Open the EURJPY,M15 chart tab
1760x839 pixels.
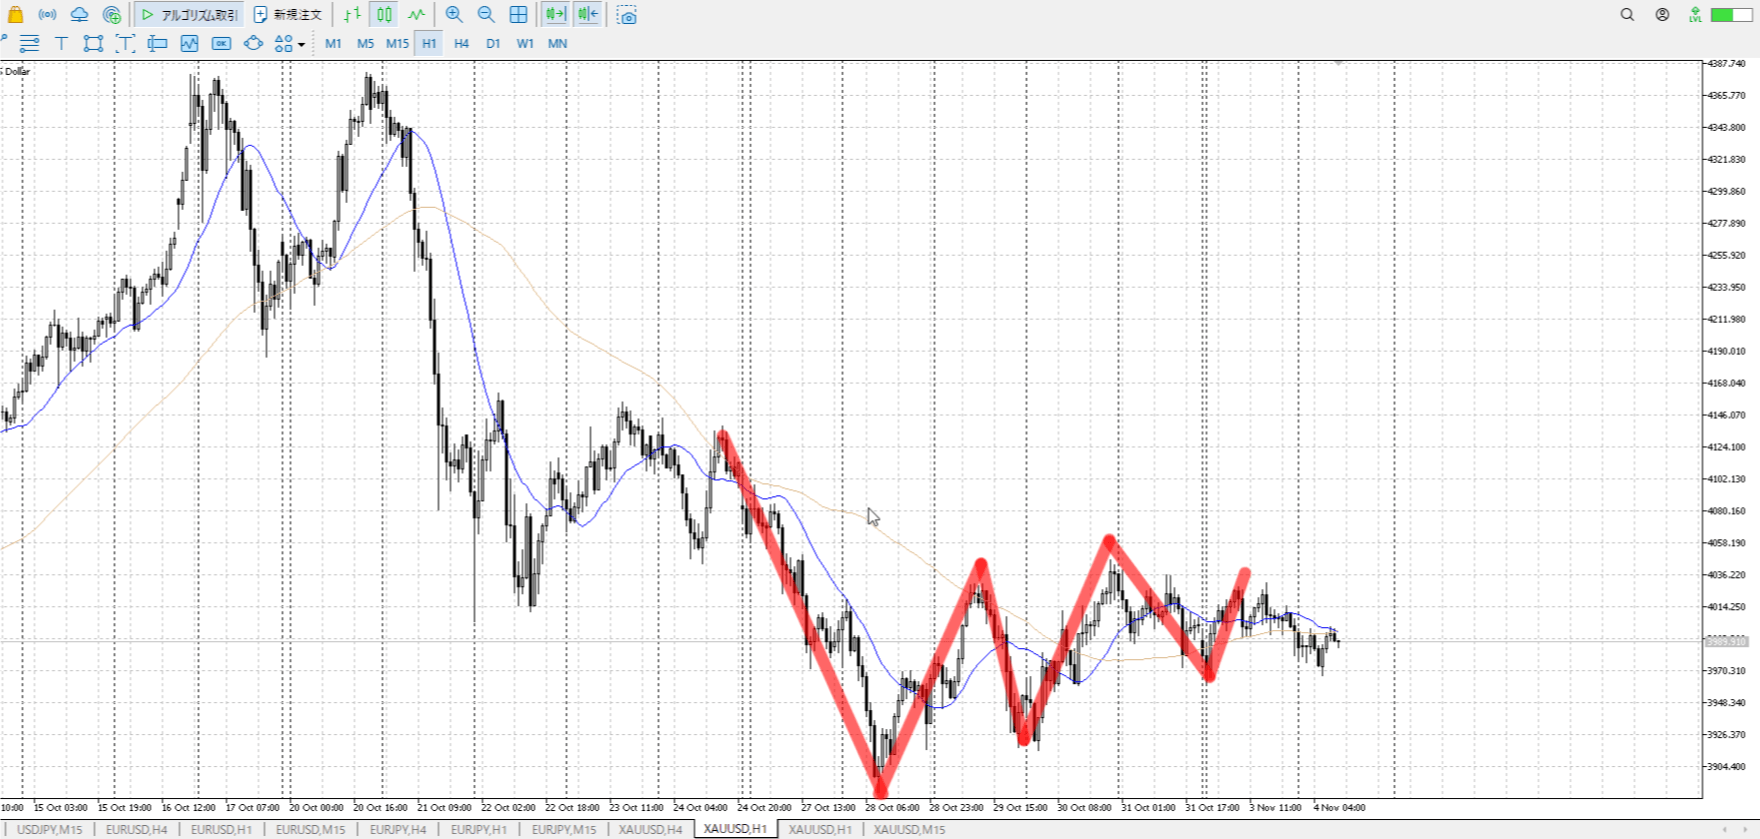[x=563, y=829]
